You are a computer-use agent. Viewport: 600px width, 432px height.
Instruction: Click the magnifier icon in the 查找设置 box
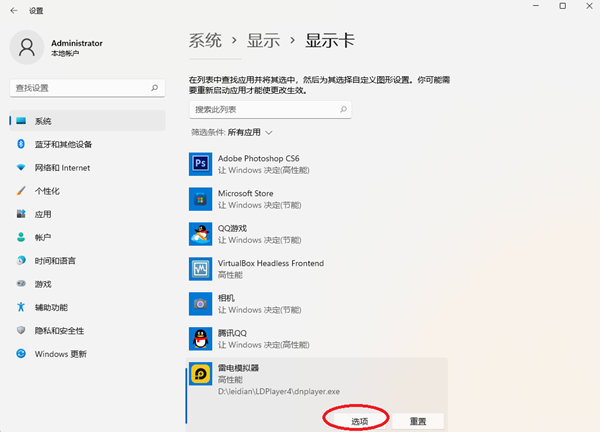154,88
